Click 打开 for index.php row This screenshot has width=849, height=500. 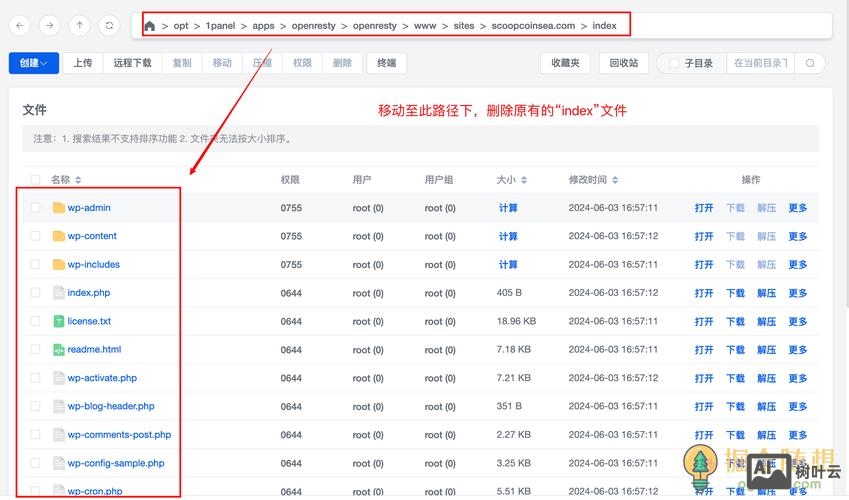pos(704,293)
